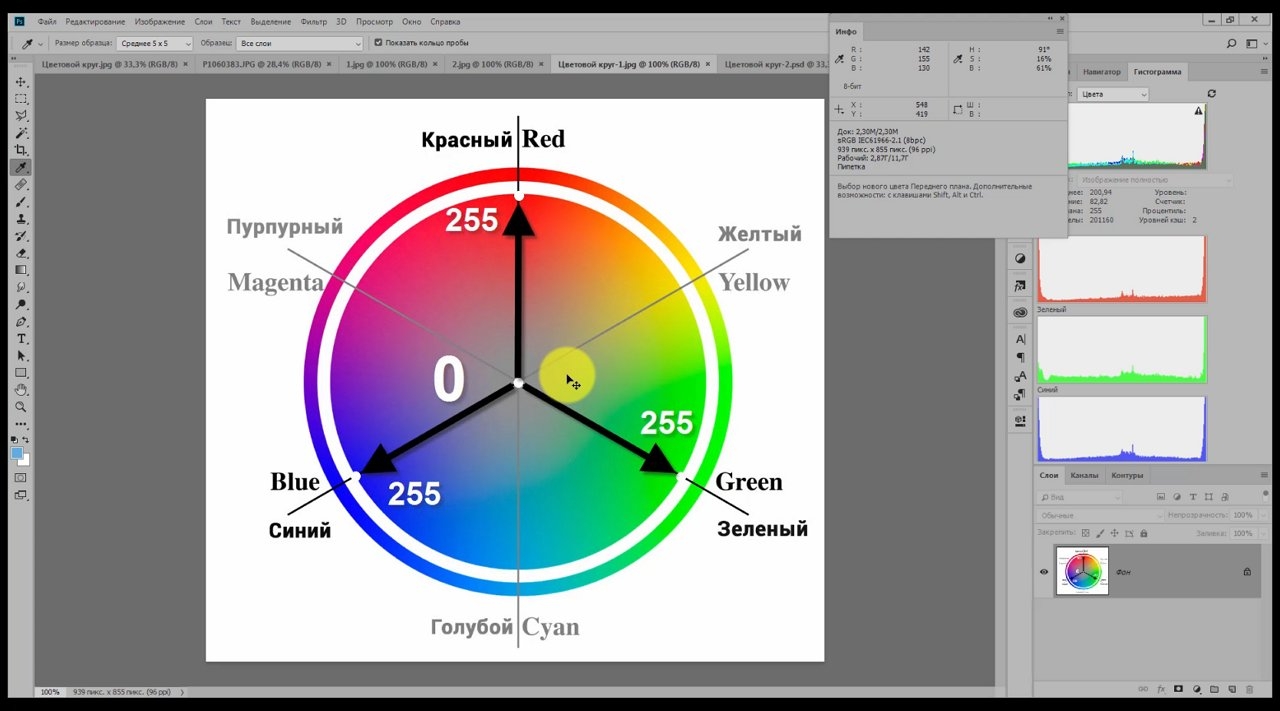Click the link layers icon

1143,689
